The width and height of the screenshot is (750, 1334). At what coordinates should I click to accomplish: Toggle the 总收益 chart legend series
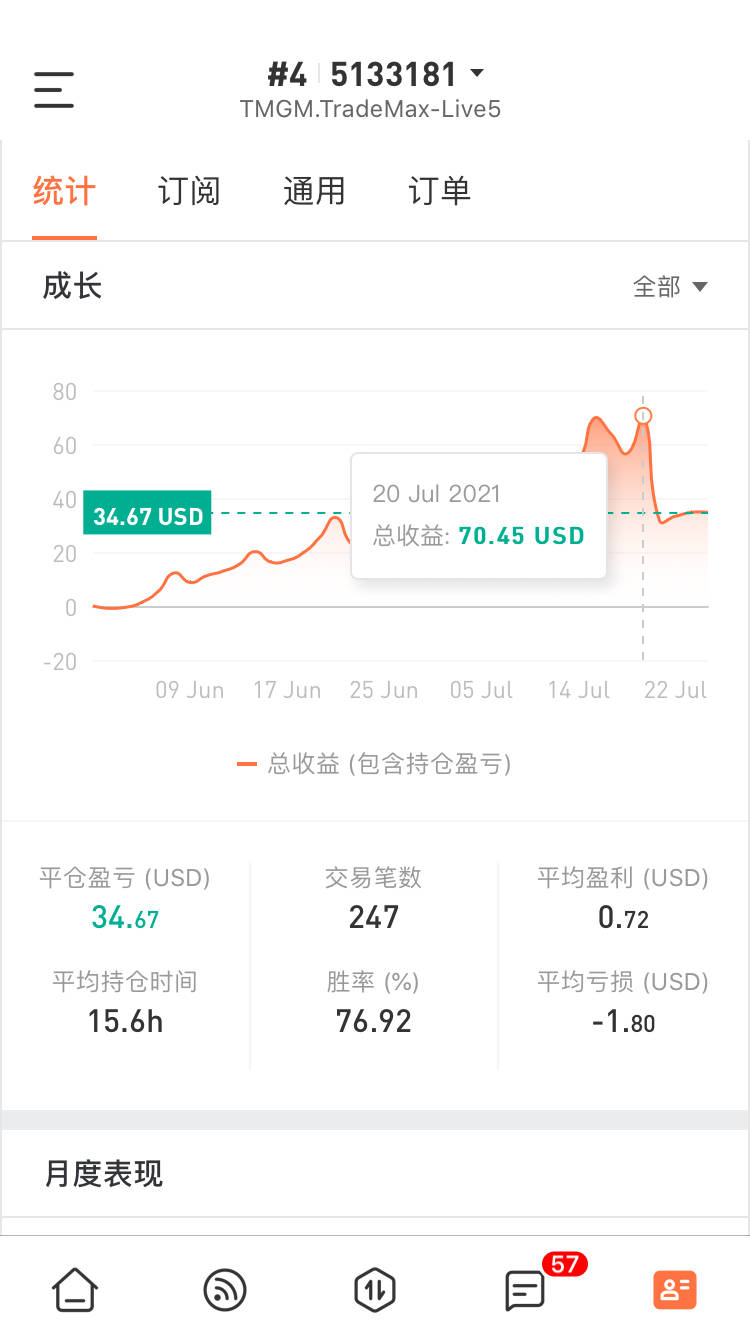tap(375, 765)
